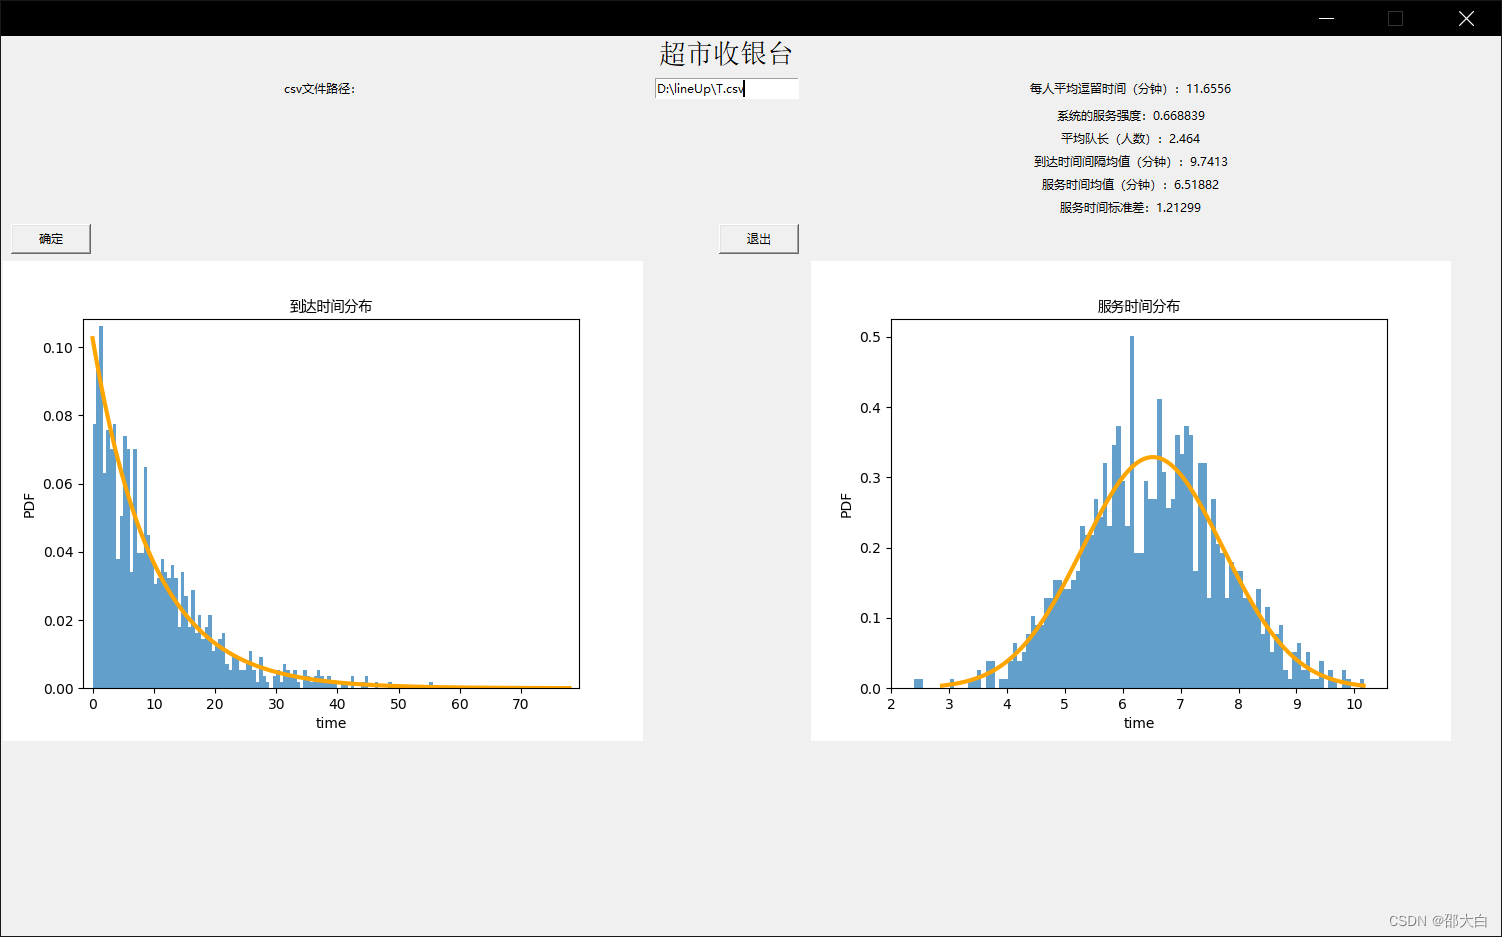Click the time axis label under service chart
The width and height of the screenshot is (1502, 937).
[x=1139, y=723]
